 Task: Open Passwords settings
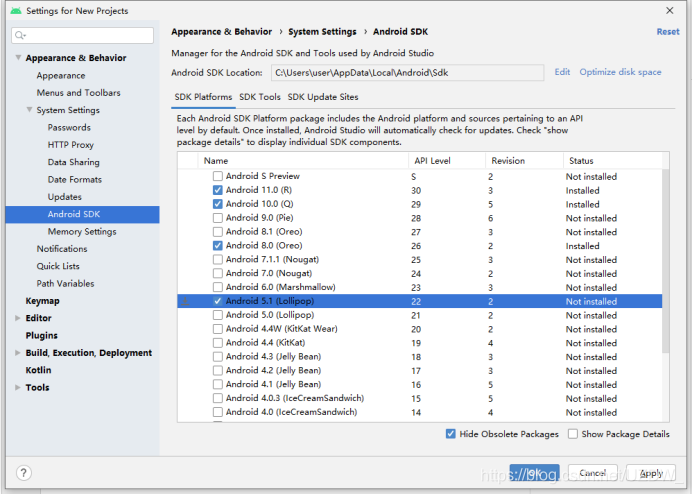point(69,128)
